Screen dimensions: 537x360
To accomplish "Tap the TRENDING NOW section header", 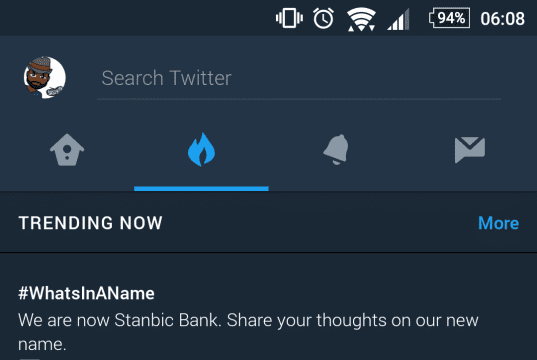I will click(90, 223).
